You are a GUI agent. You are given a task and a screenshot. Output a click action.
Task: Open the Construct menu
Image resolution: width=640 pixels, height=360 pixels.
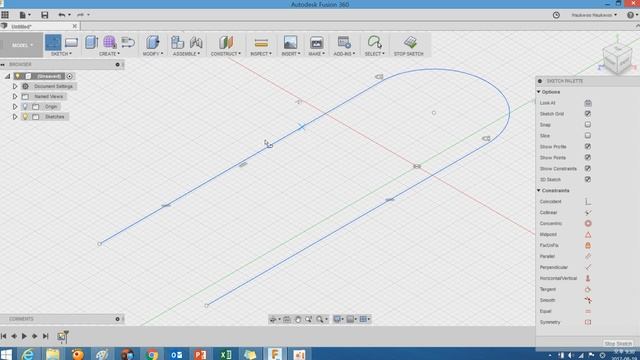(x=226, y=54)
